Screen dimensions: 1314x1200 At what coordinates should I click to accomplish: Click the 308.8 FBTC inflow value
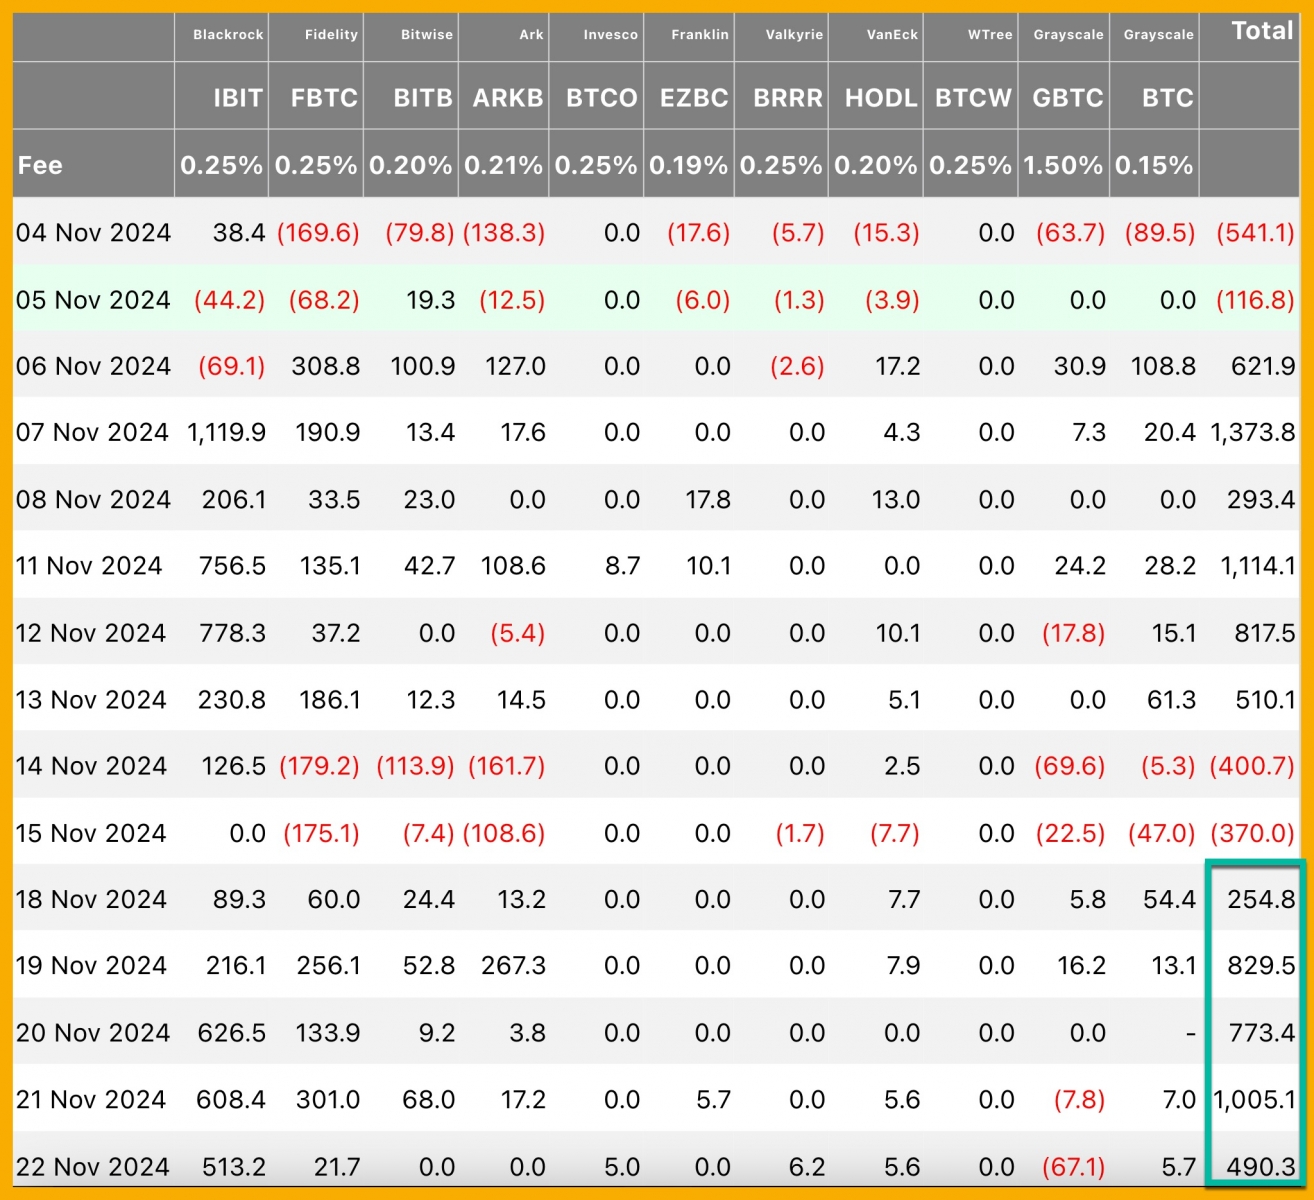[x=325, y=366]
